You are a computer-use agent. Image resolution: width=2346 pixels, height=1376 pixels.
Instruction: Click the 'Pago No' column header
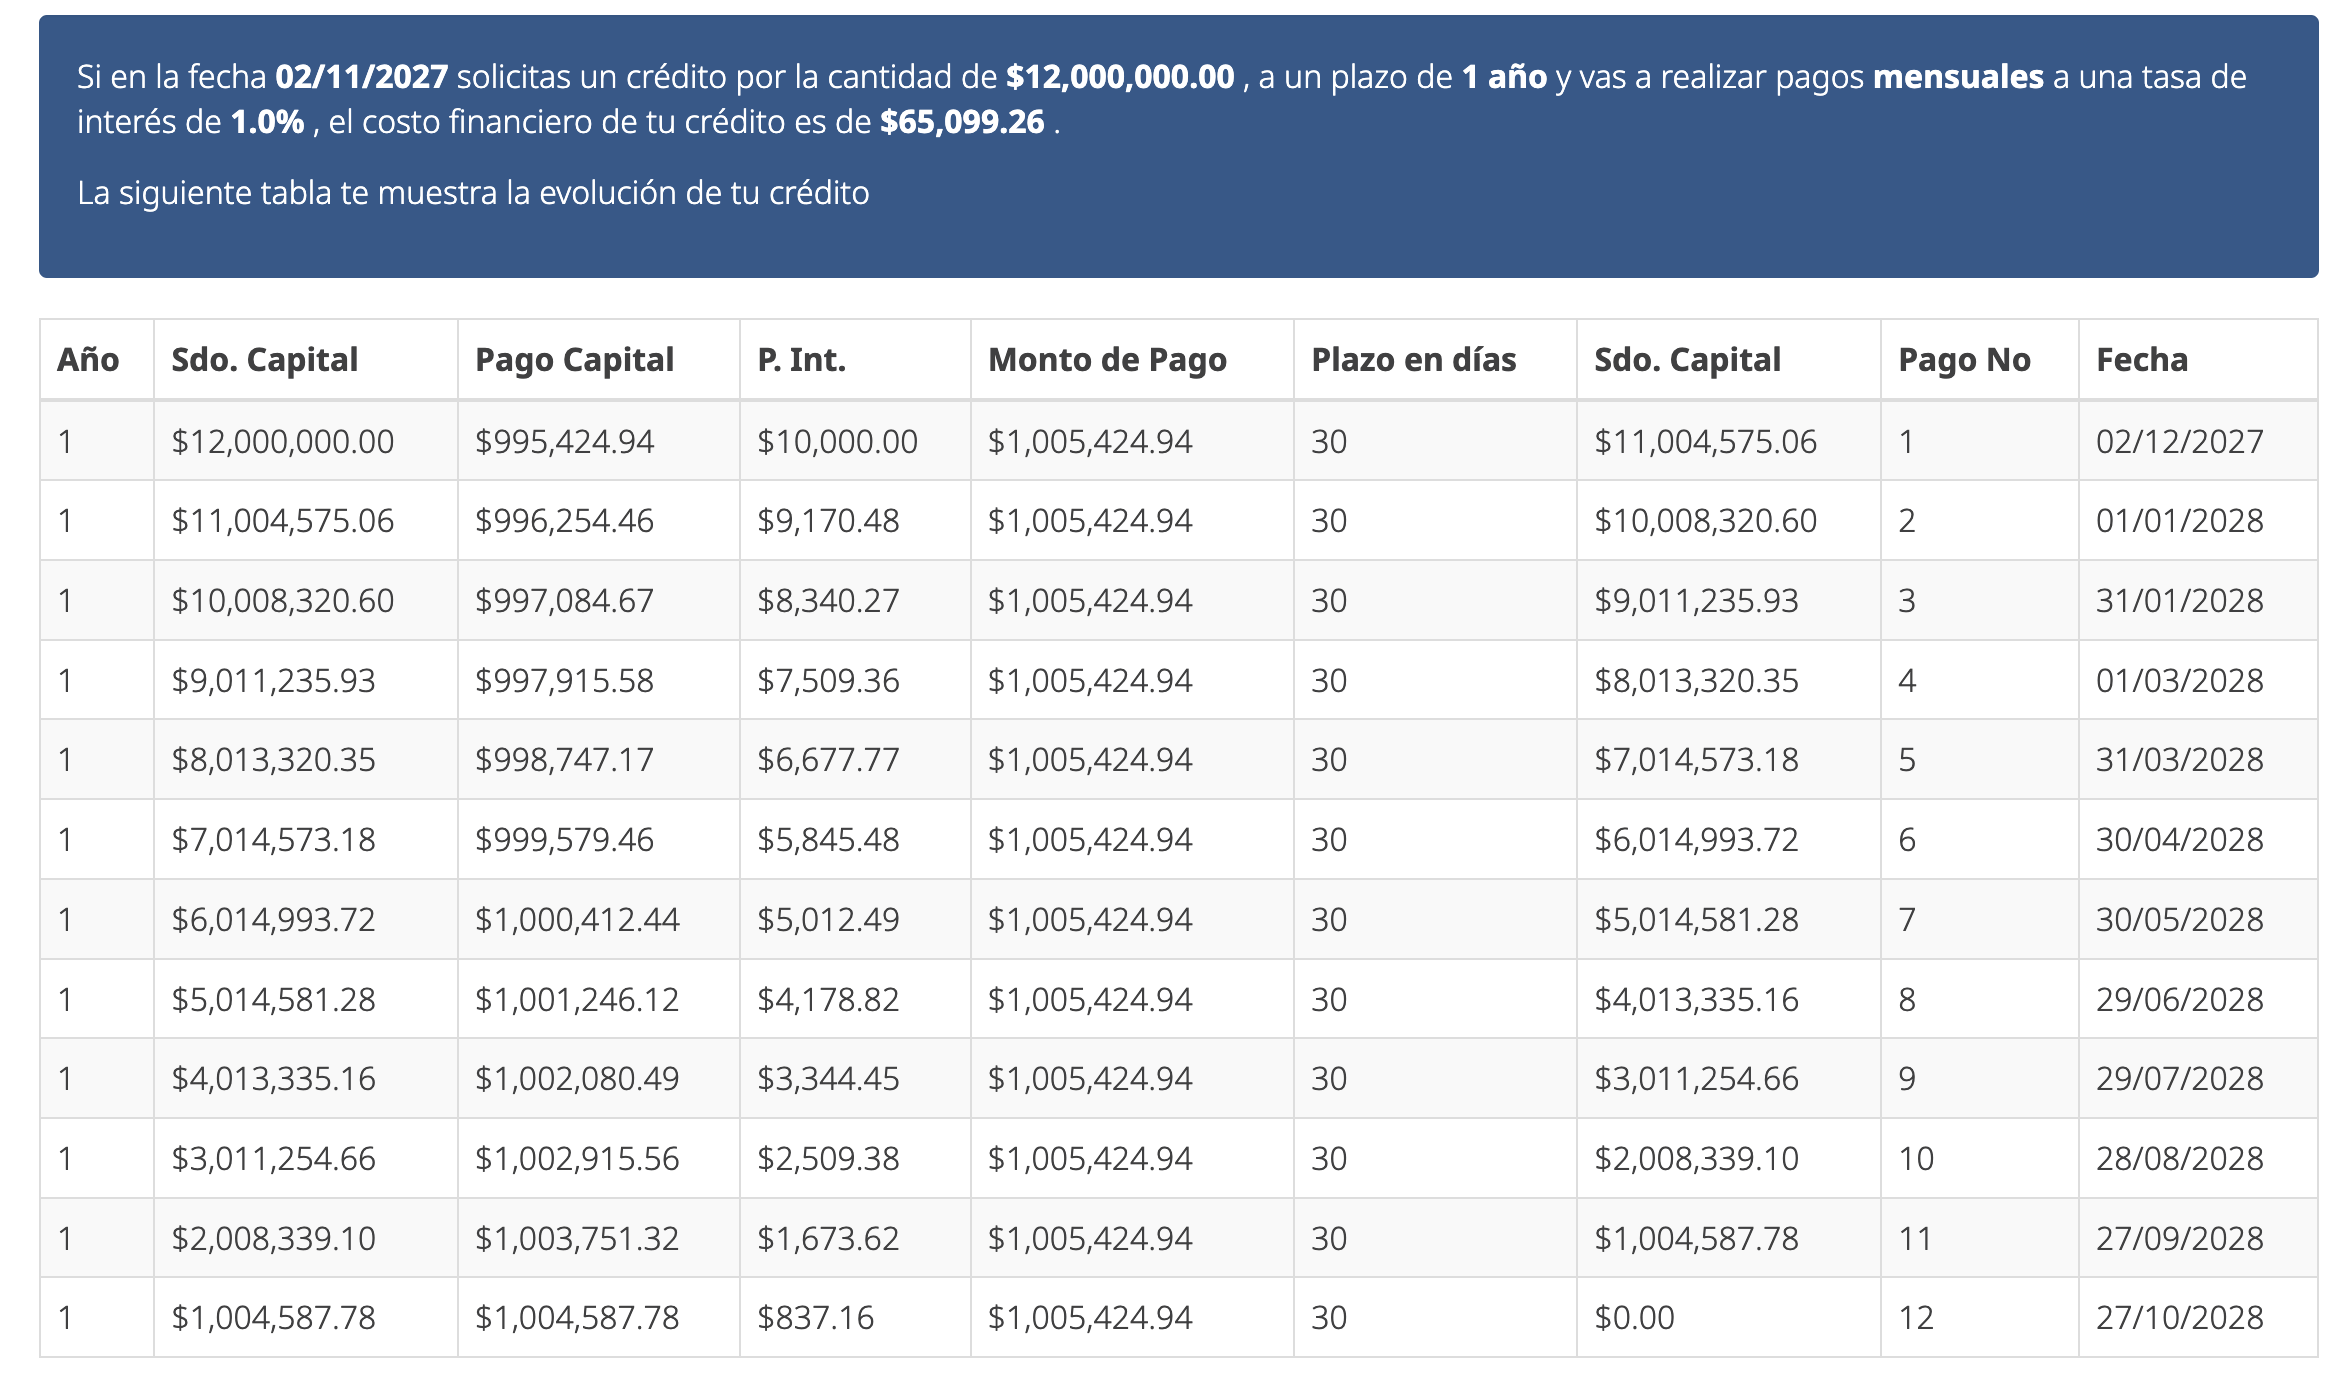[x=1979, y=360]
